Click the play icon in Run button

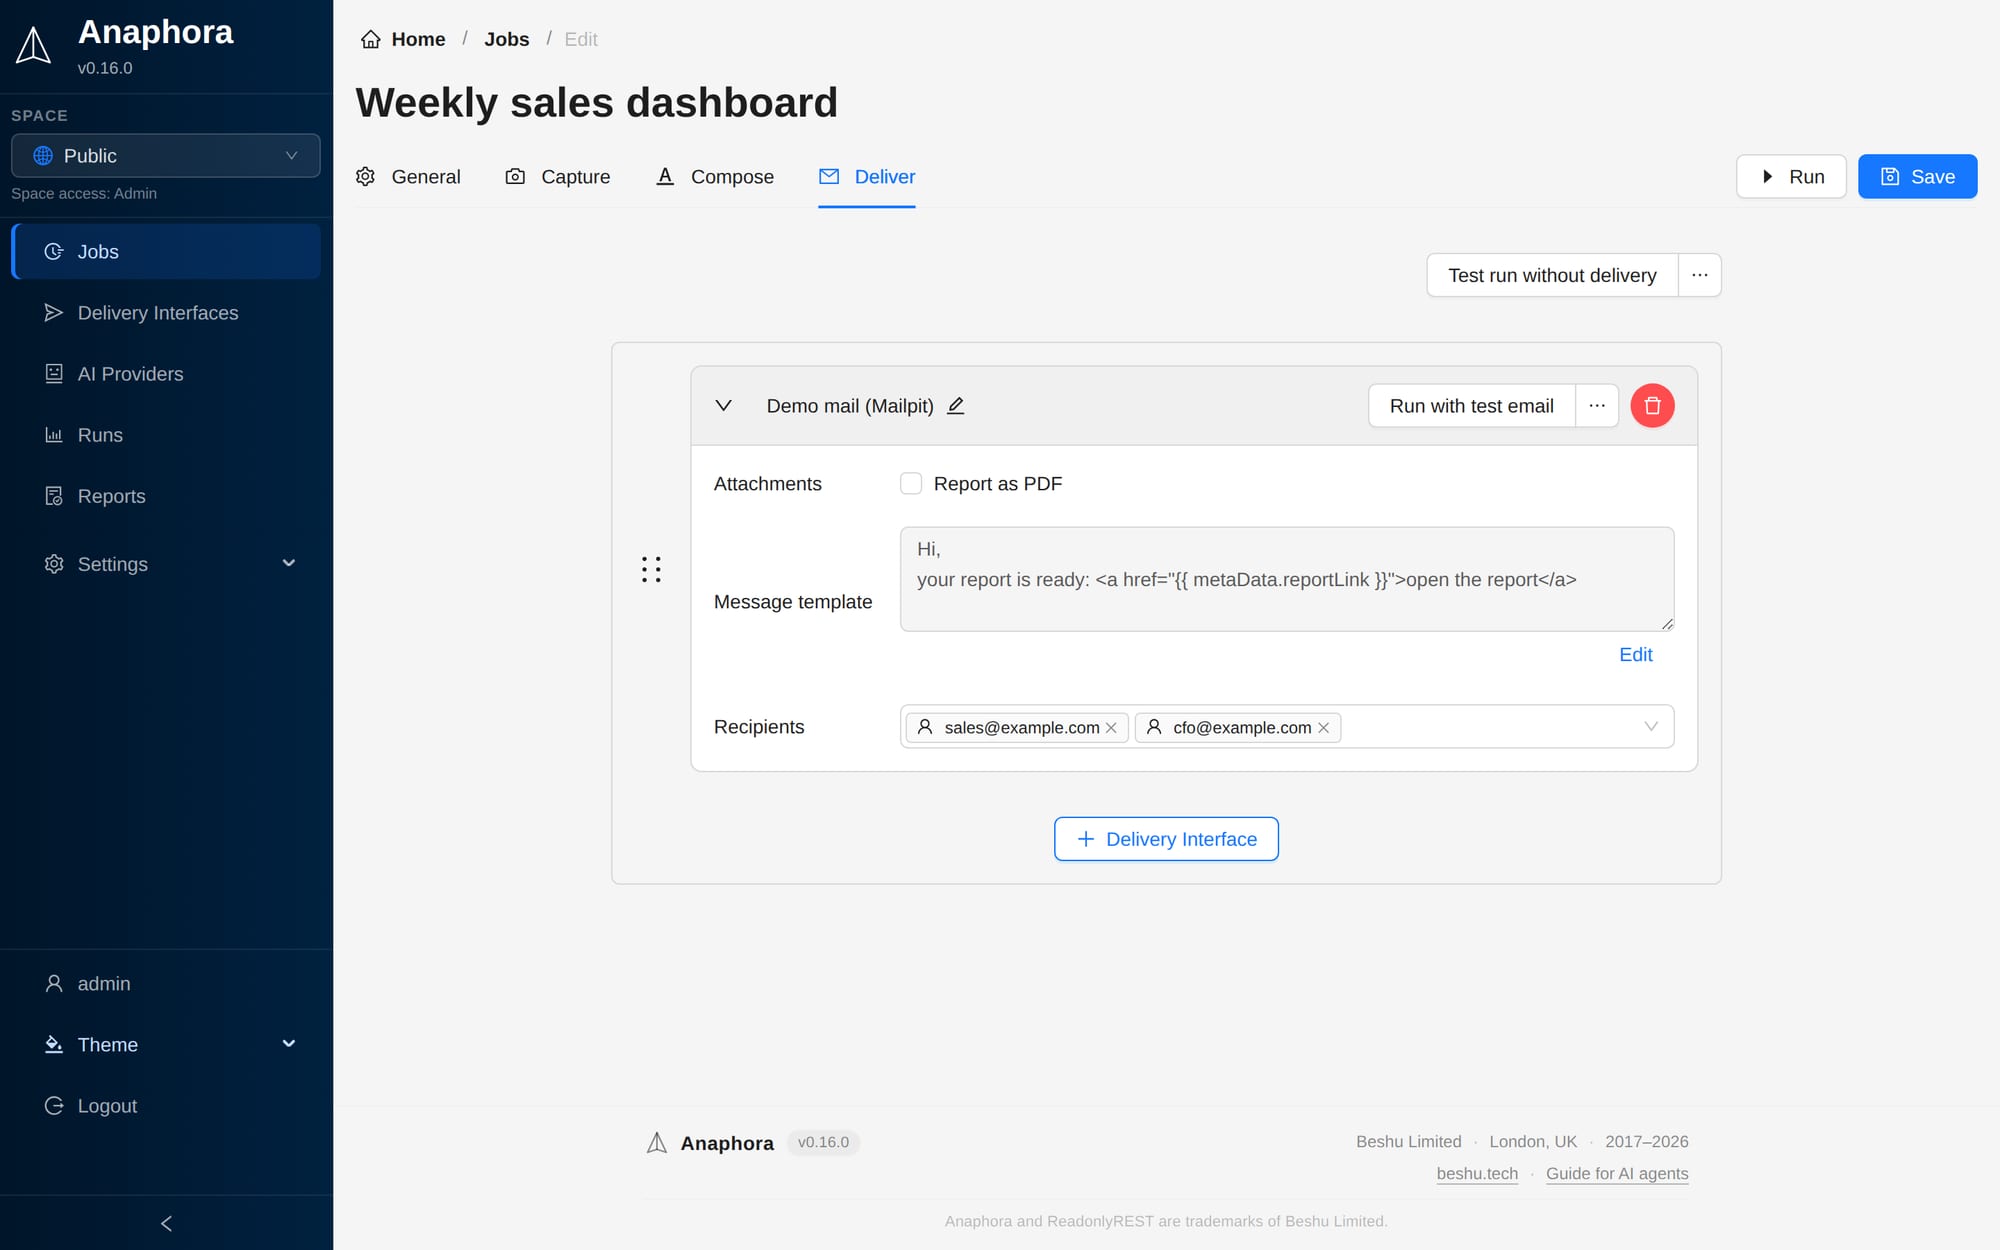tap(1768, 177)
